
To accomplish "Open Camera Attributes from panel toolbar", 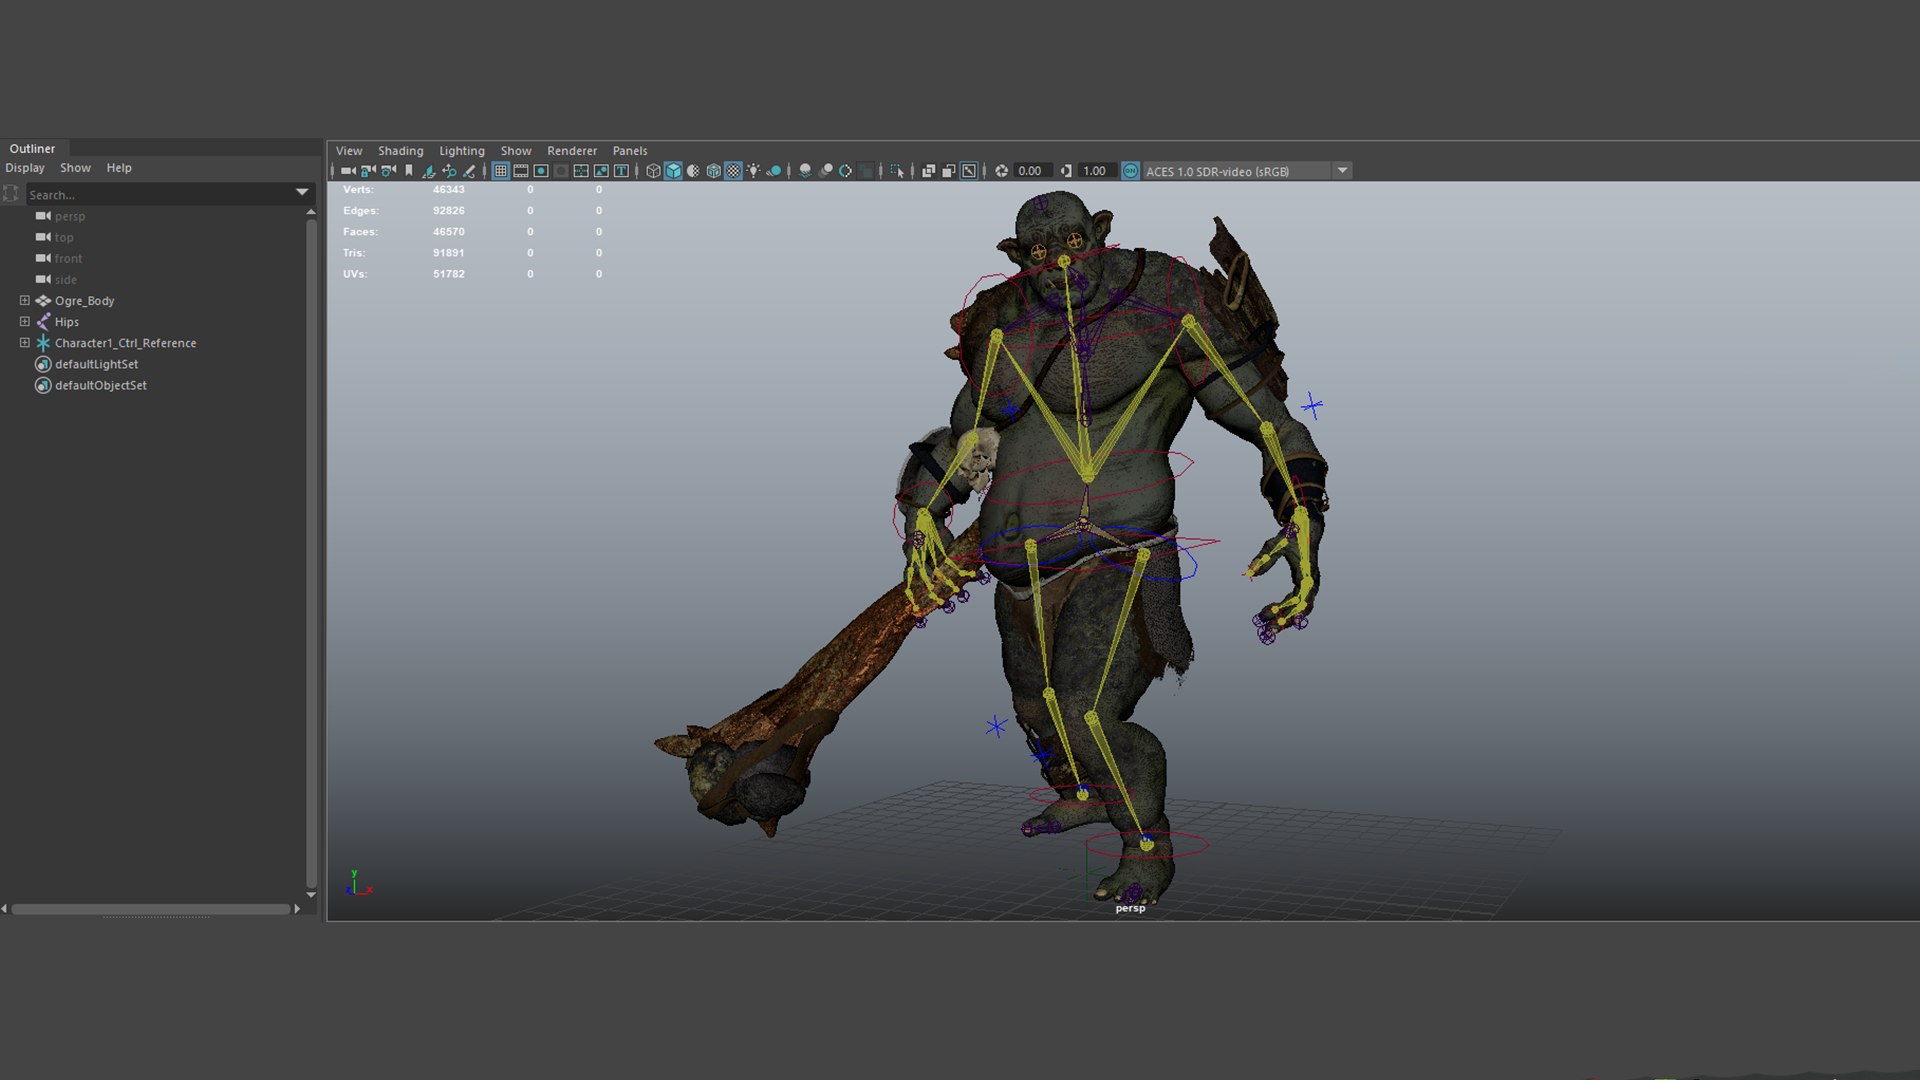I will [388, 171].
